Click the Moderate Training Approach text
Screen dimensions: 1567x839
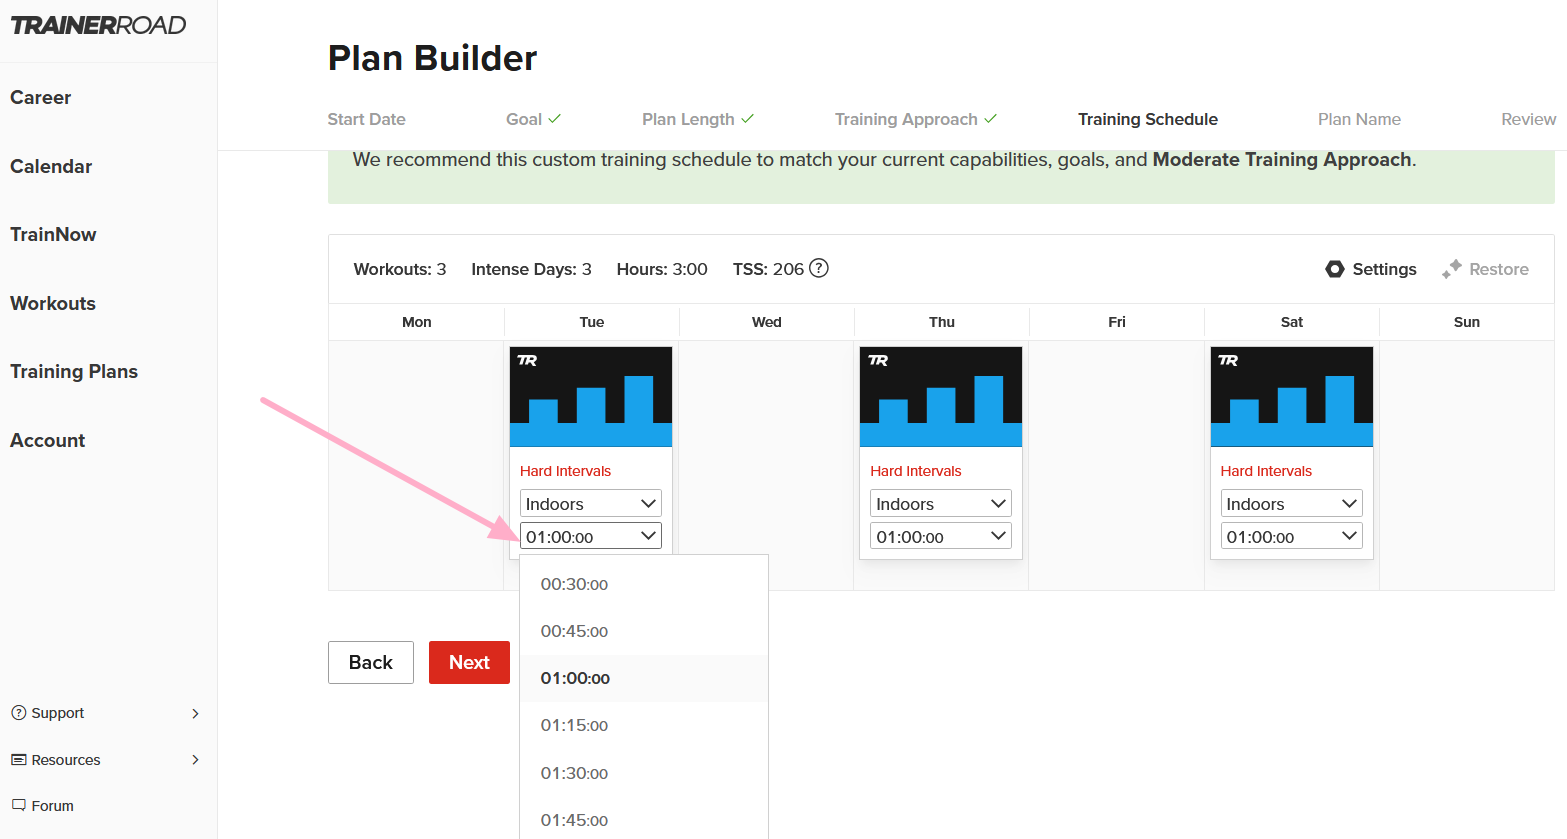(x=1282, y=160)
